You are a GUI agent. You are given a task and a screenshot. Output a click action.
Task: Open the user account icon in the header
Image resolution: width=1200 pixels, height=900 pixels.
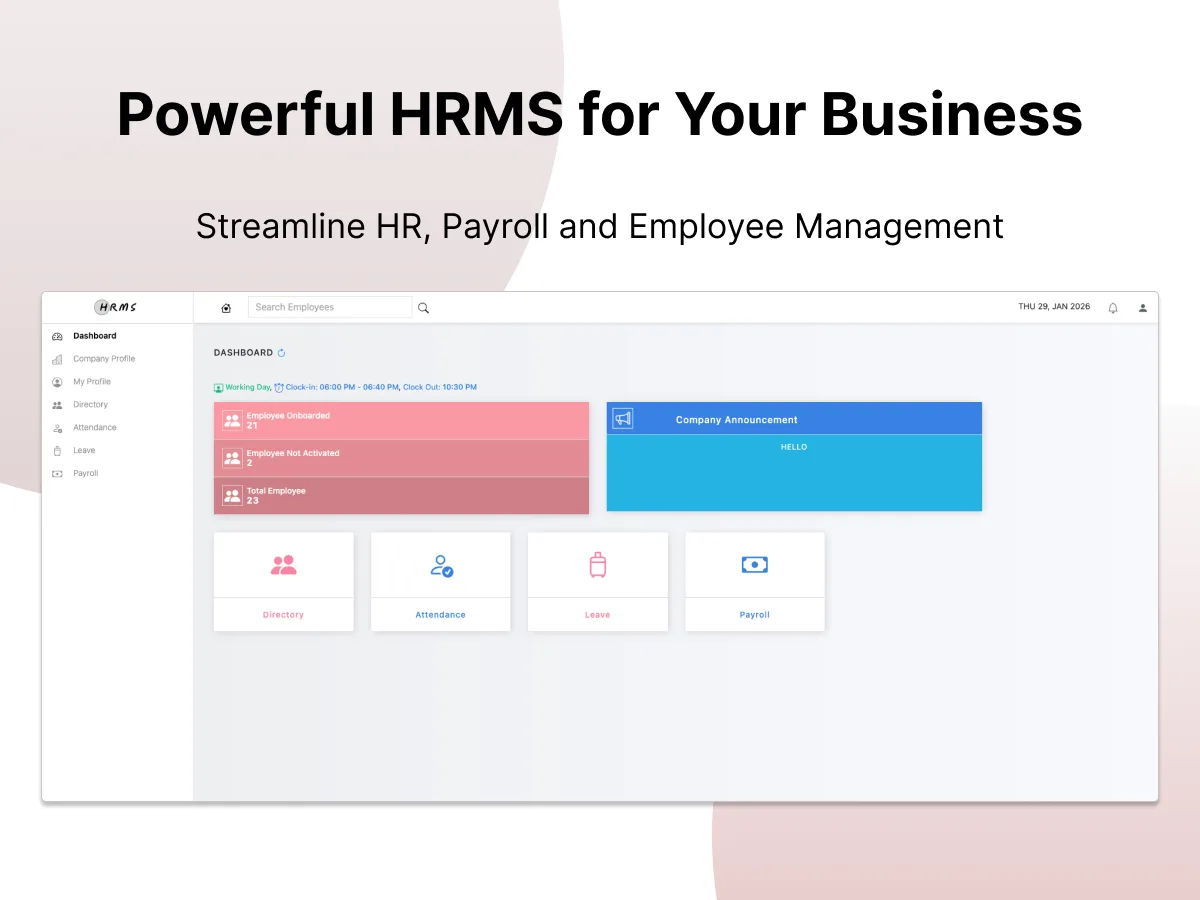pos(1142,307)
